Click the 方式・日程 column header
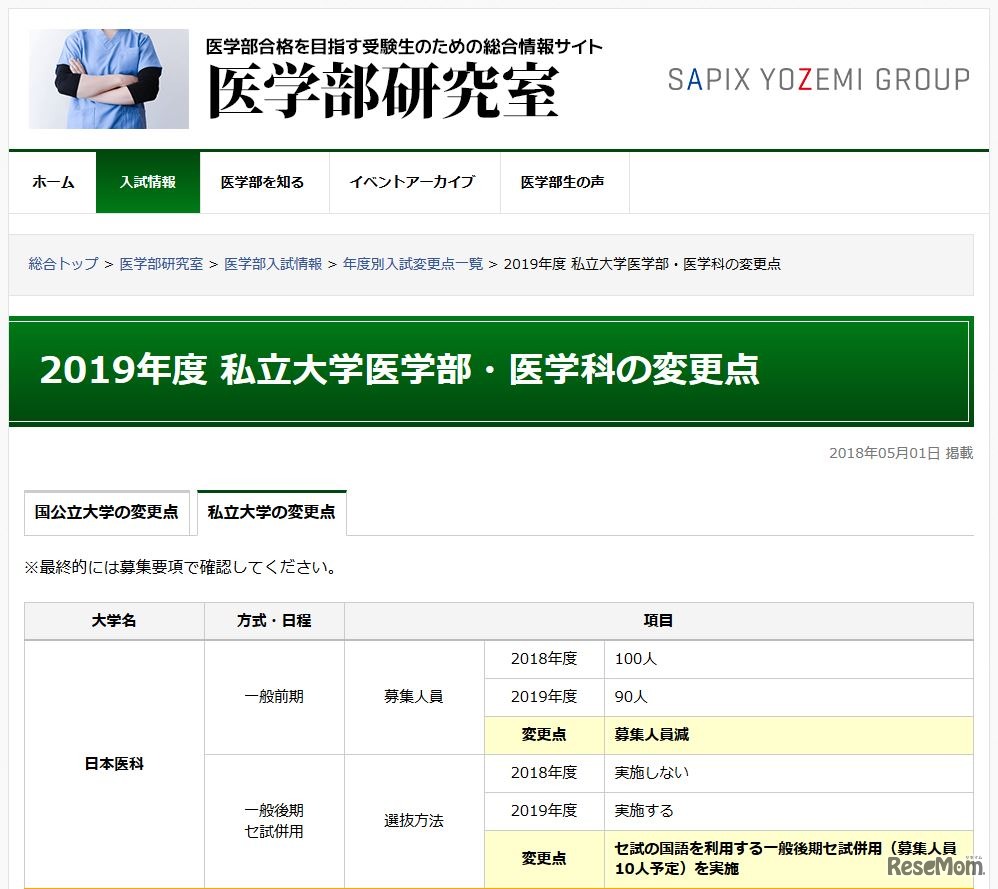The width and height of the screenshot is (998, 889). click(x=274, y=621)
